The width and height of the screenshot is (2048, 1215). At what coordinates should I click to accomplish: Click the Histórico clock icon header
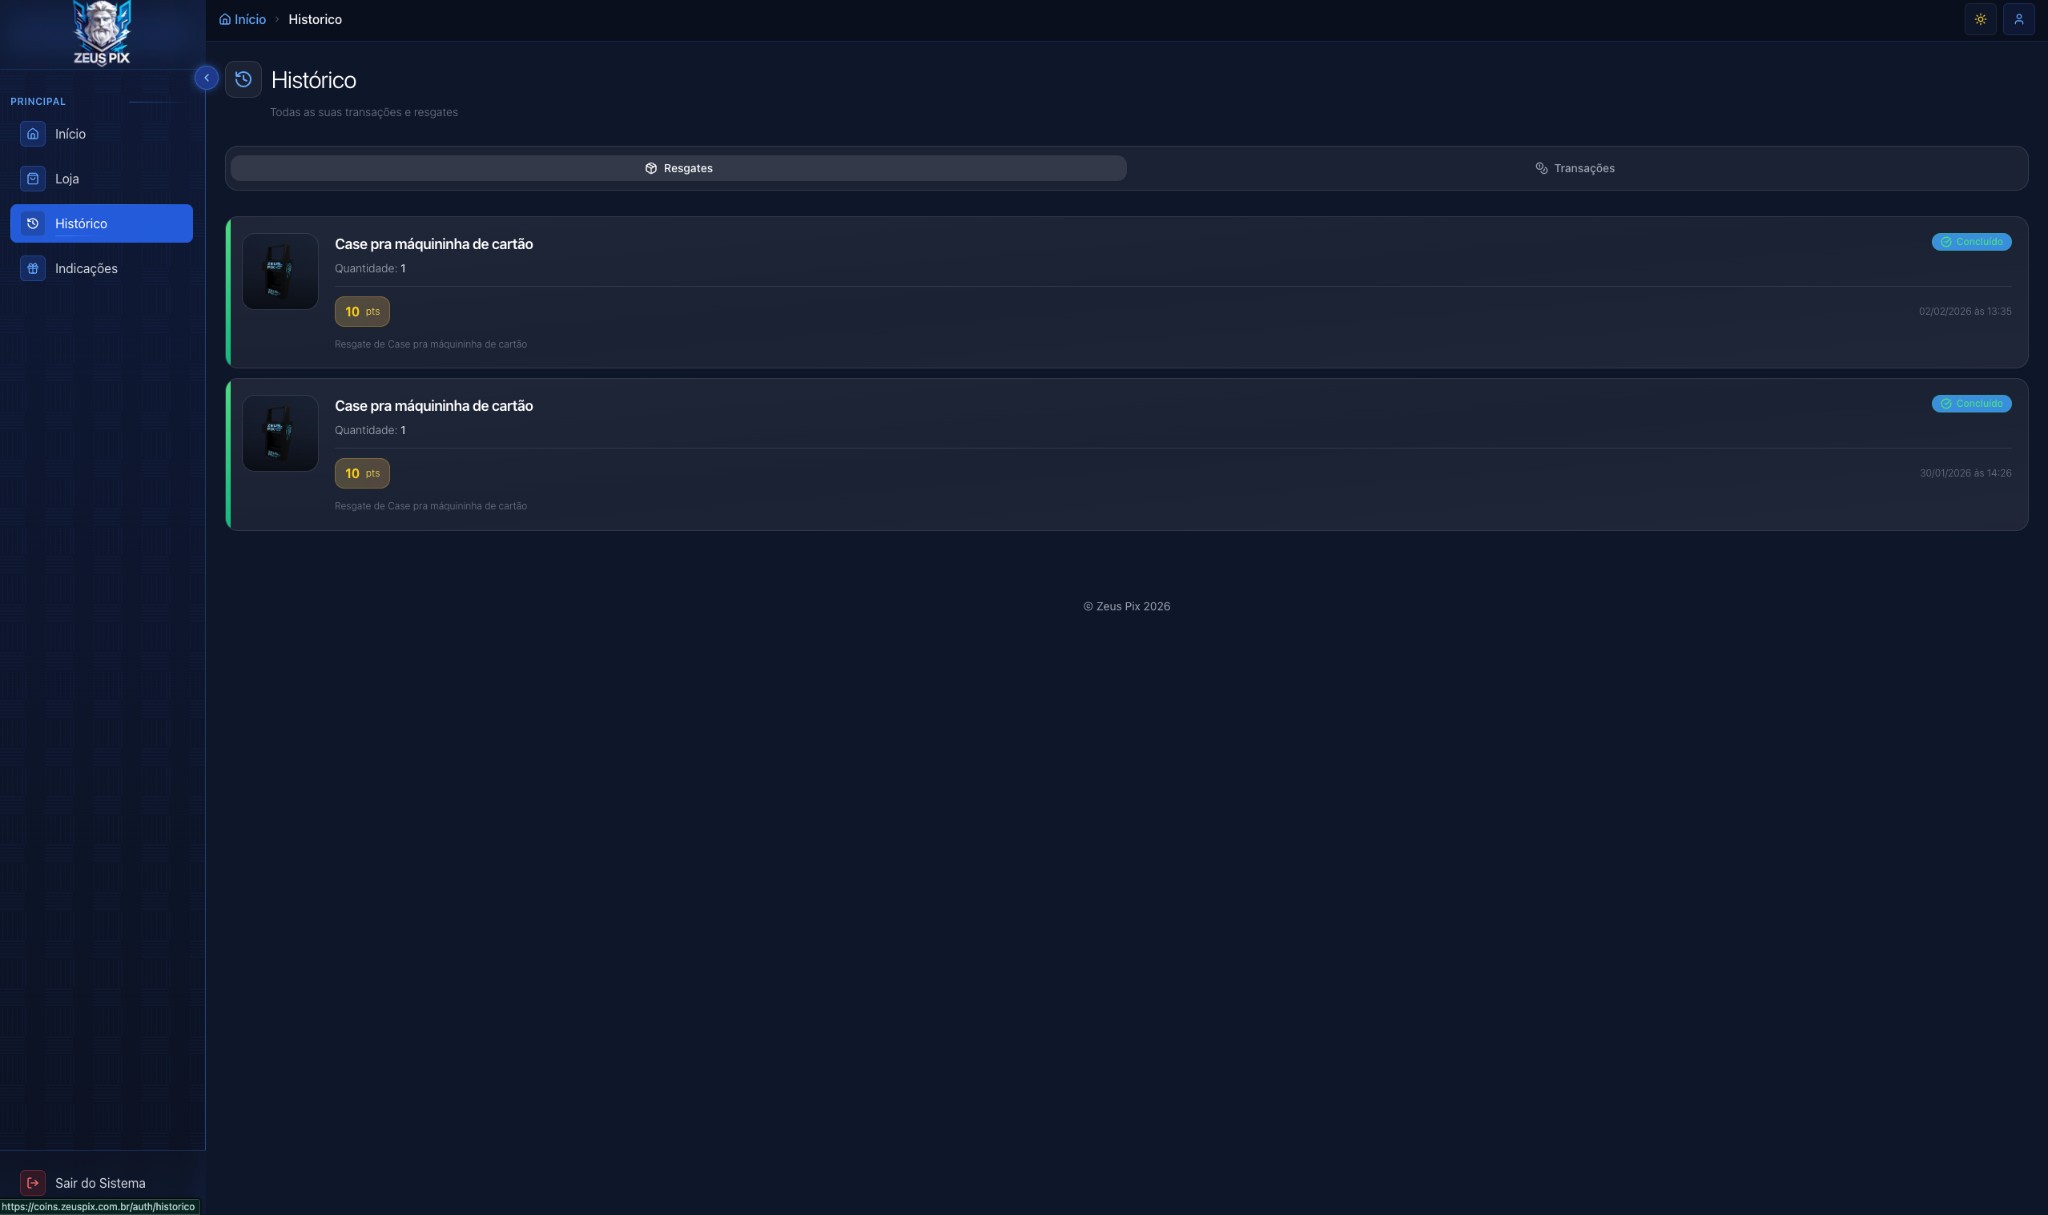pos(243,80)
